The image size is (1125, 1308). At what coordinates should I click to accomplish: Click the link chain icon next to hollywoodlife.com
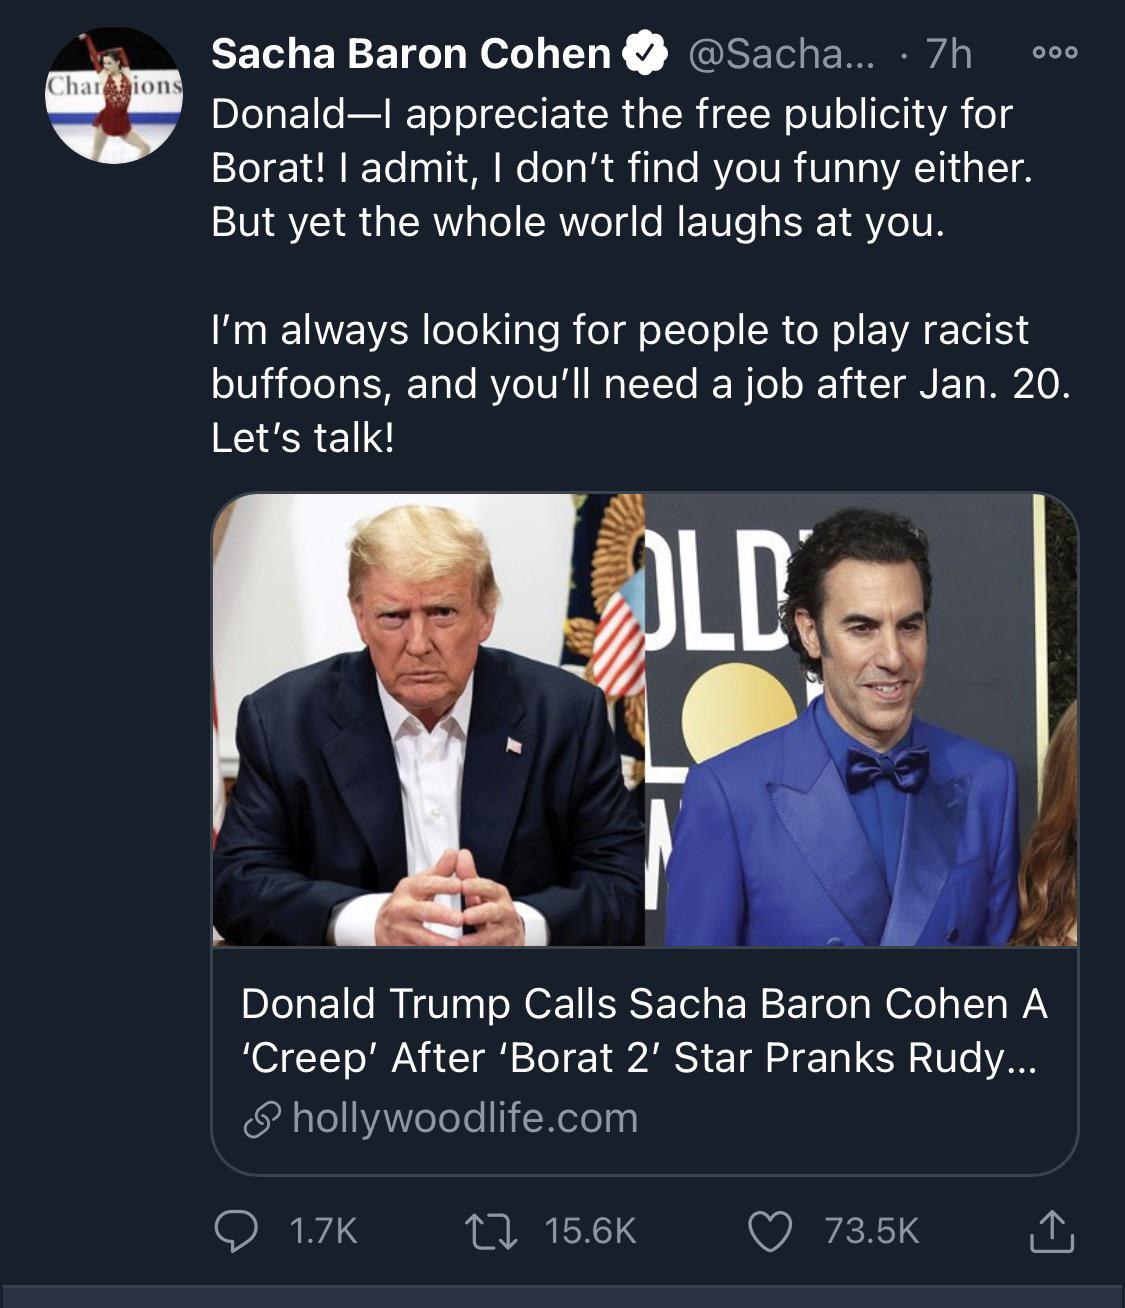pos(263,1121)
